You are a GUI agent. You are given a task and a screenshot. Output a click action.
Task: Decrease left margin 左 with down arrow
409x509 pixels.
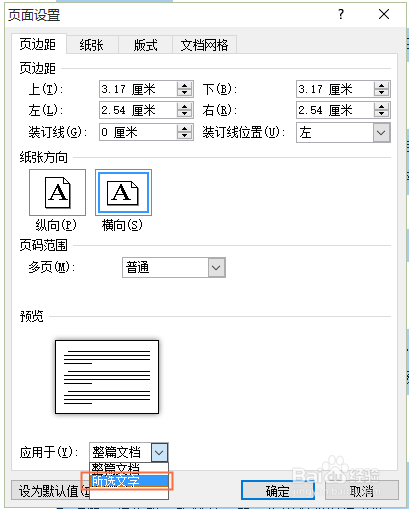point(184,114)
